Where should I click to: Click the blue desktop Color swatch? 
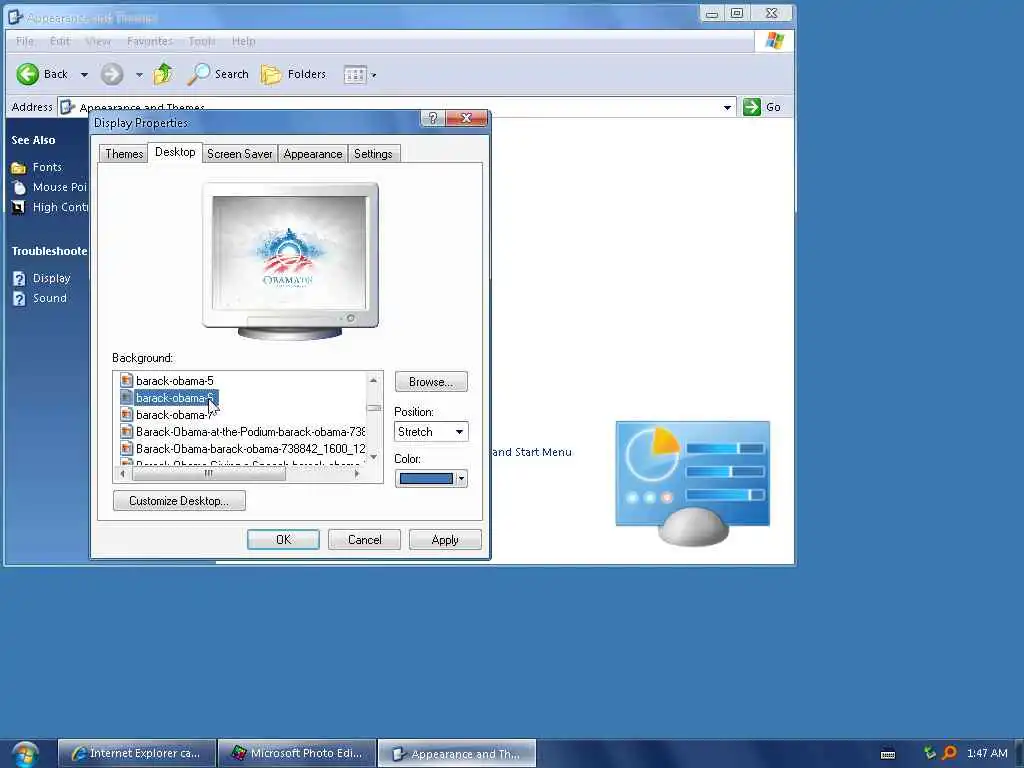pyautogui.click(x=426, y=479)
